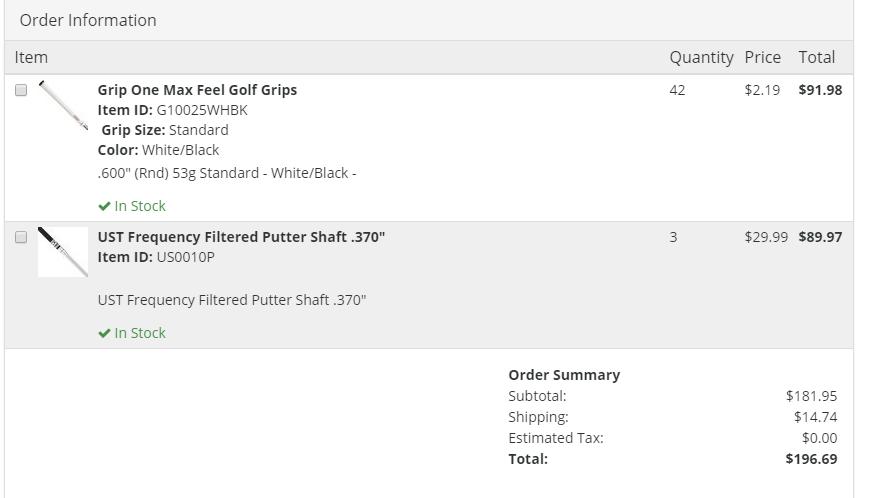
Task: Click the In Stock label under the grips
Action: pyautogui.click(x=140, y=206)
